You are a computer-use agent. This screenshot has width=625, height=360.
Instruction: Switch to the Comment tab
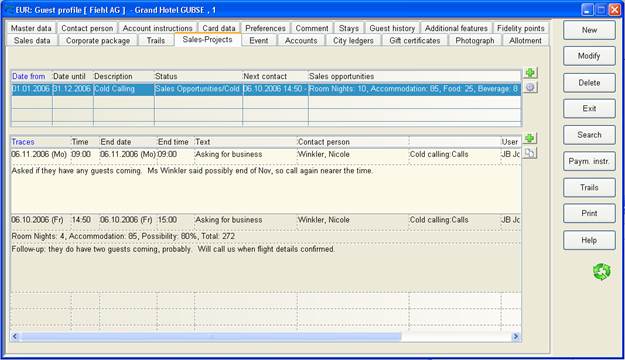click(312, 28)
